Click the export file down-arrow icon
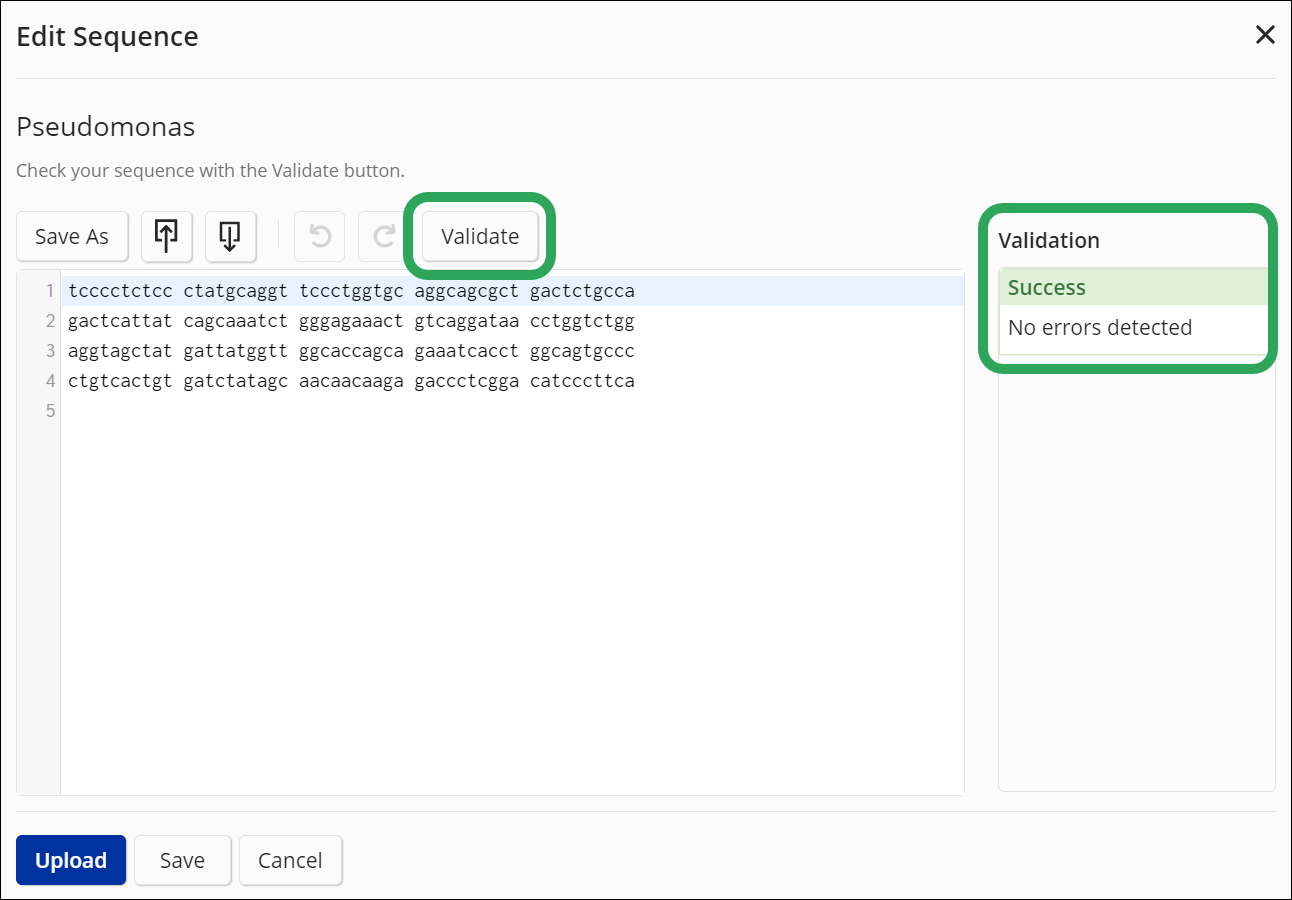1292x900 pixels. click(230, 237)
